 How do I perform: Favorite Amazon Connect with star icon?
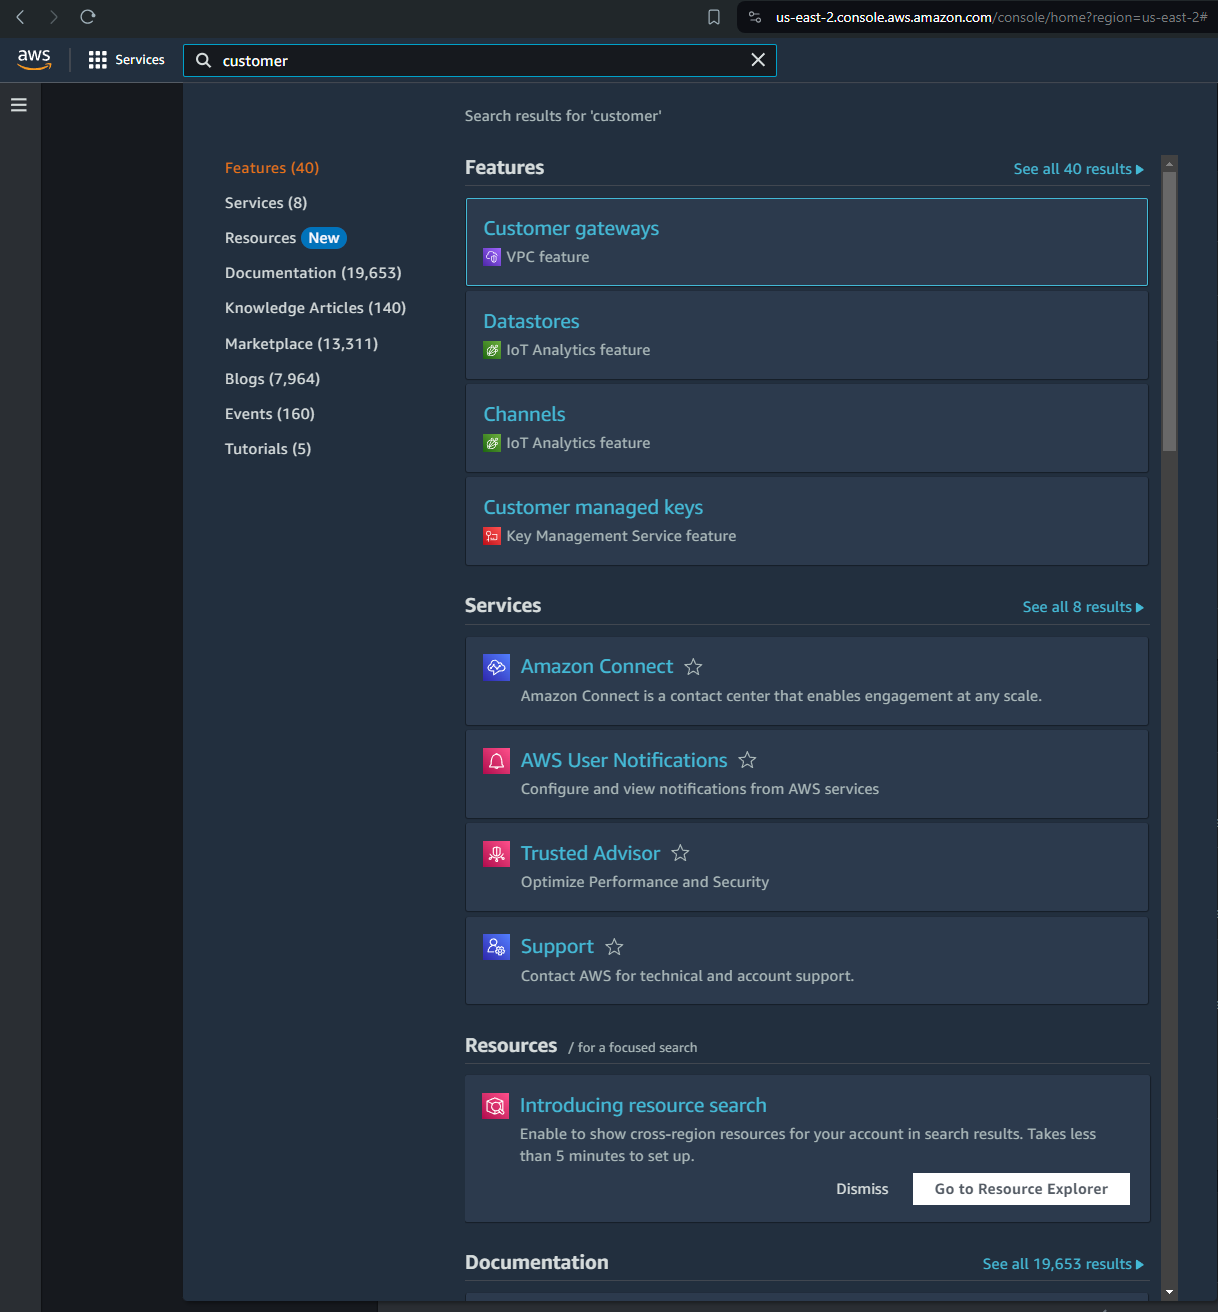[x=693, y=667]
